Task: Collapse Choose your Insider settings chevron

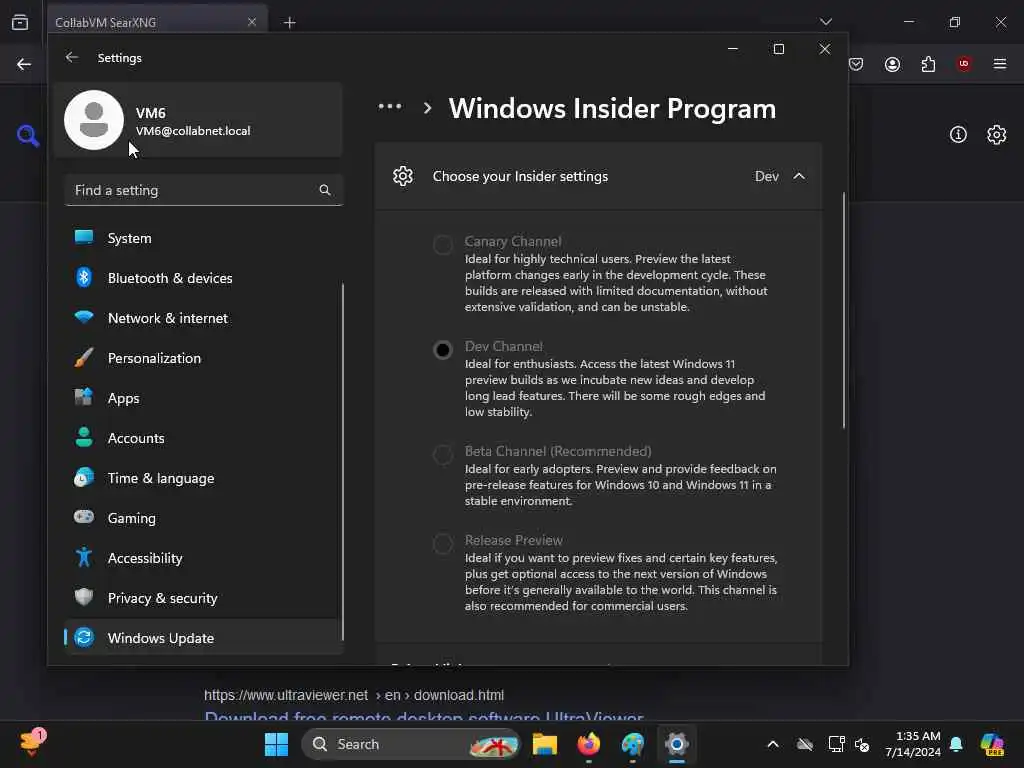Action: point(799,176)
